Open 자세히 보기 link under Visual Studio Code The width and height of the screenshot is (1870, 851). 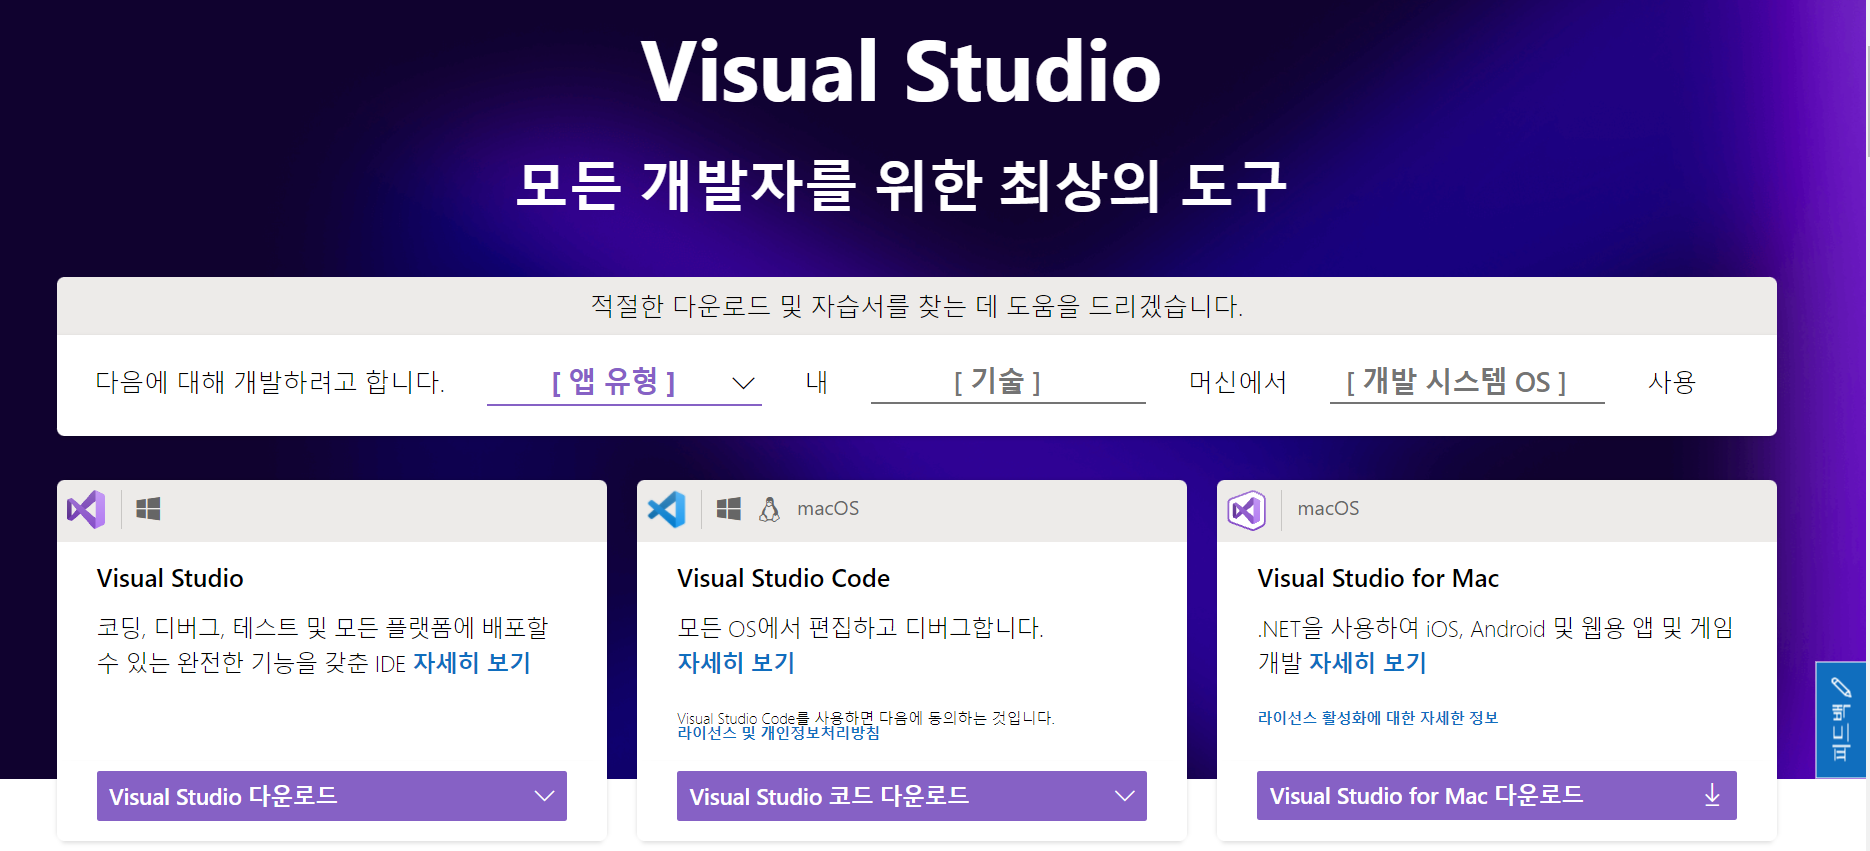(x=736, y=663)
